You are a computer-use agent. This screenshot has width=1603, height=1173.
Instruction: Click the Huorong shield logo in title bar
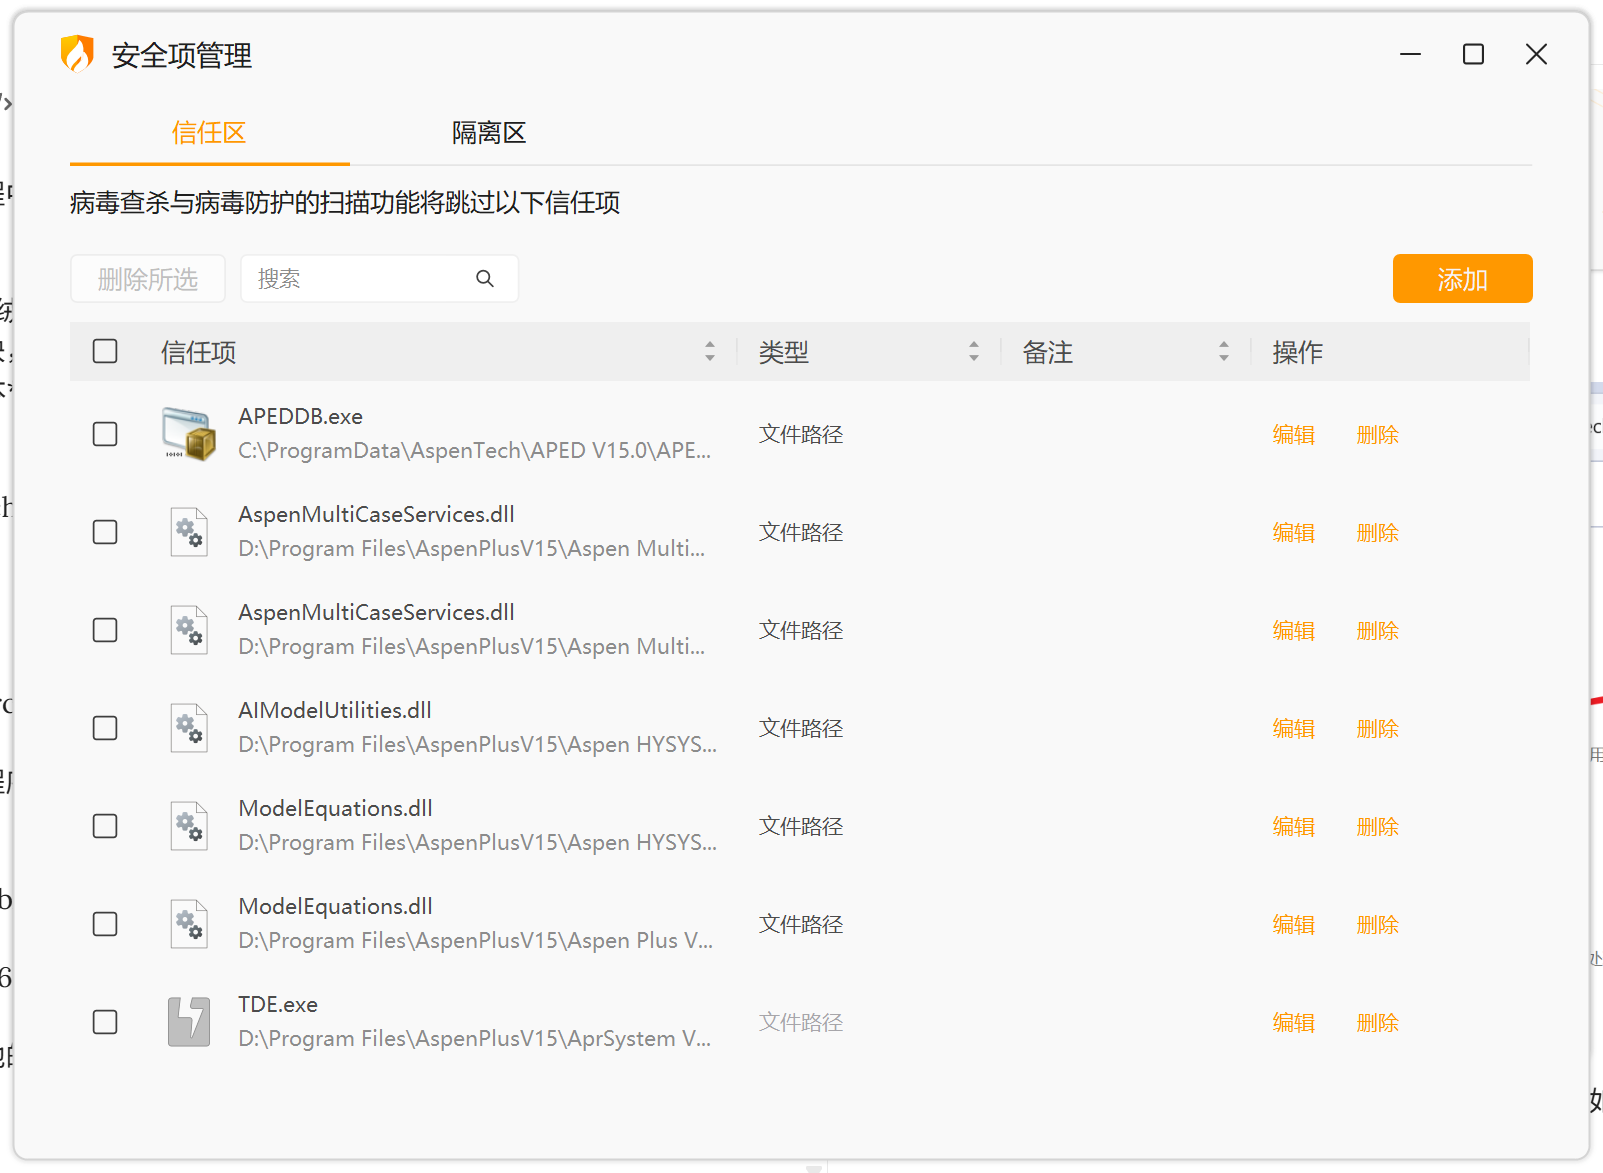[x=77, y=54]
